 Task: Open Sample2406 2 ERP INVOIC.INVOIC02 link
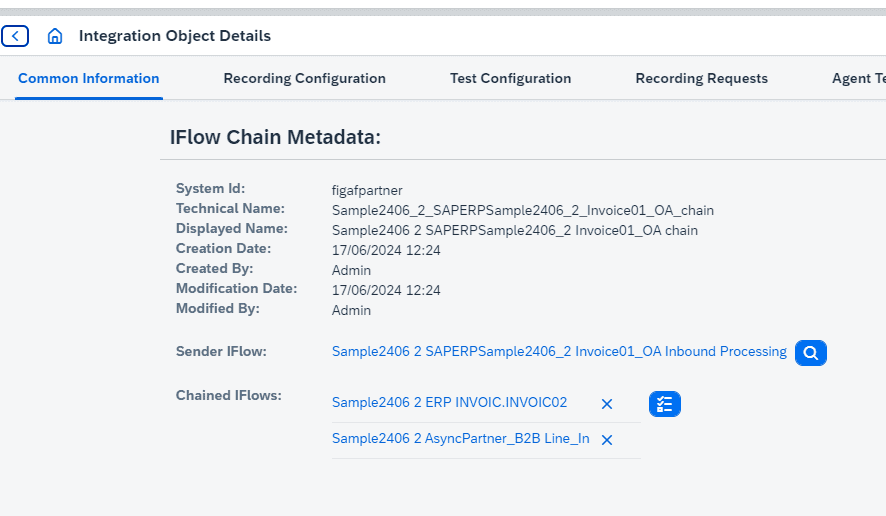449,402
